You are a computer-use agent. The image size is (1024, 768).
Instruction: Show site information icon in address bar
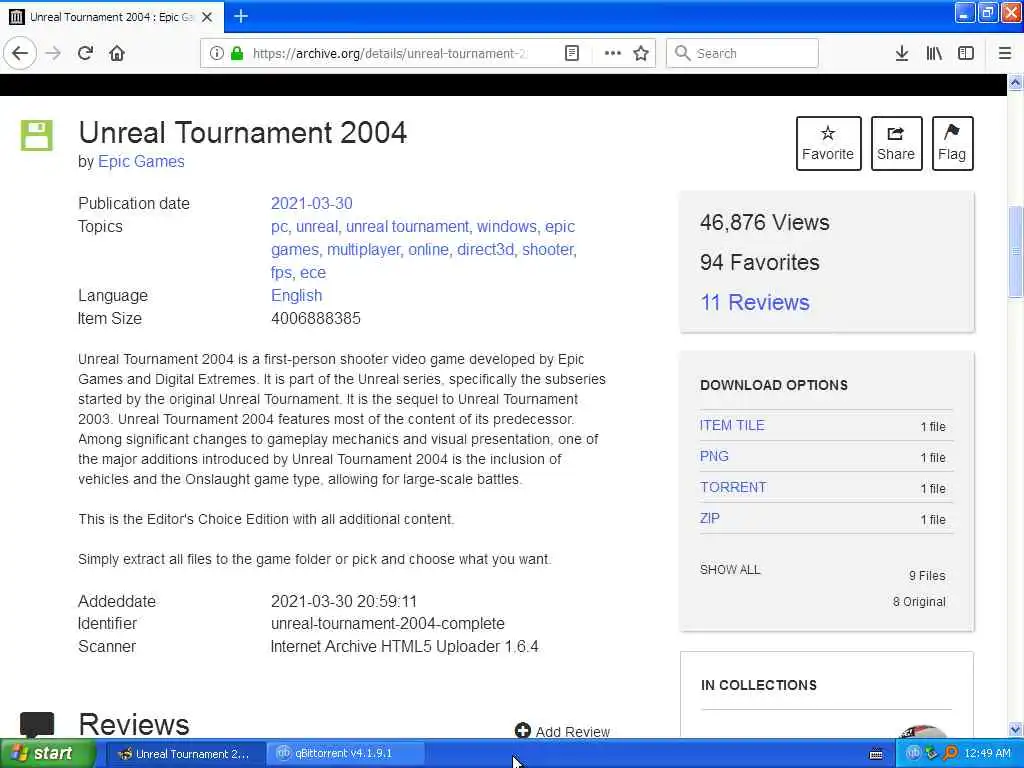(x=216, y=53)
